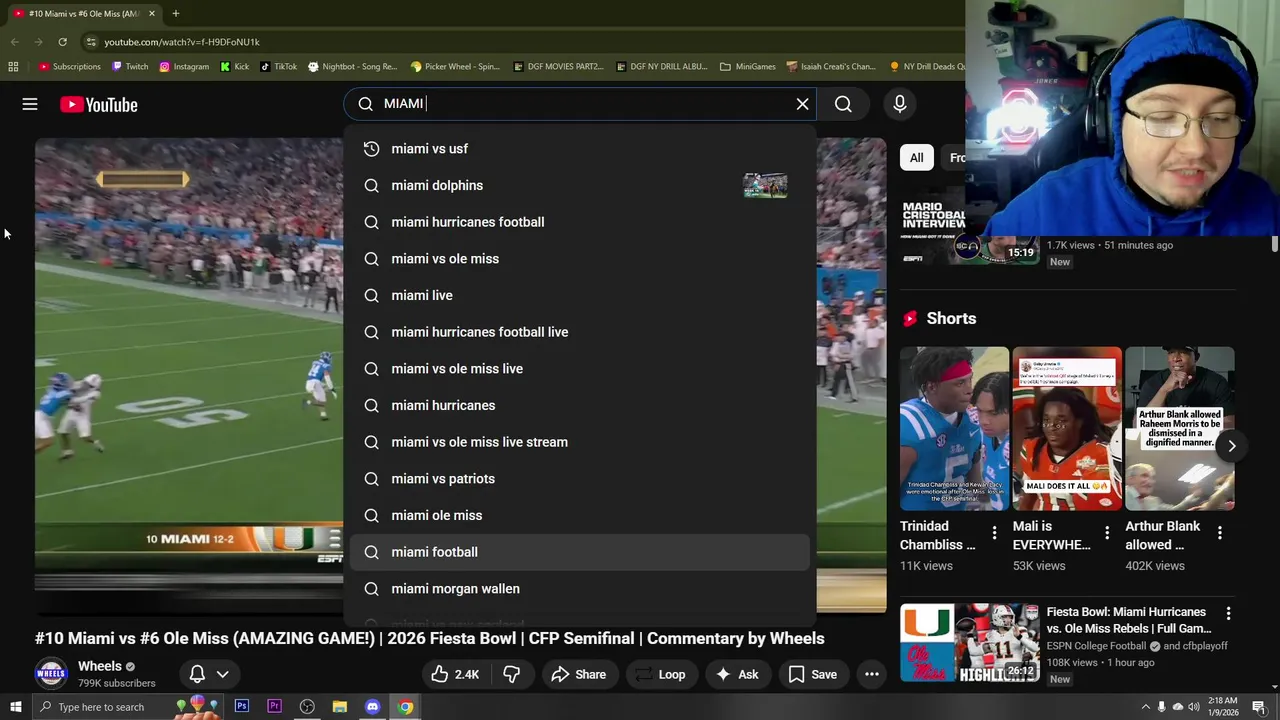Select suggestion 'miami vs ole miss'
1280x720 pixels.
pyautogui.click(x=579, y=259)
